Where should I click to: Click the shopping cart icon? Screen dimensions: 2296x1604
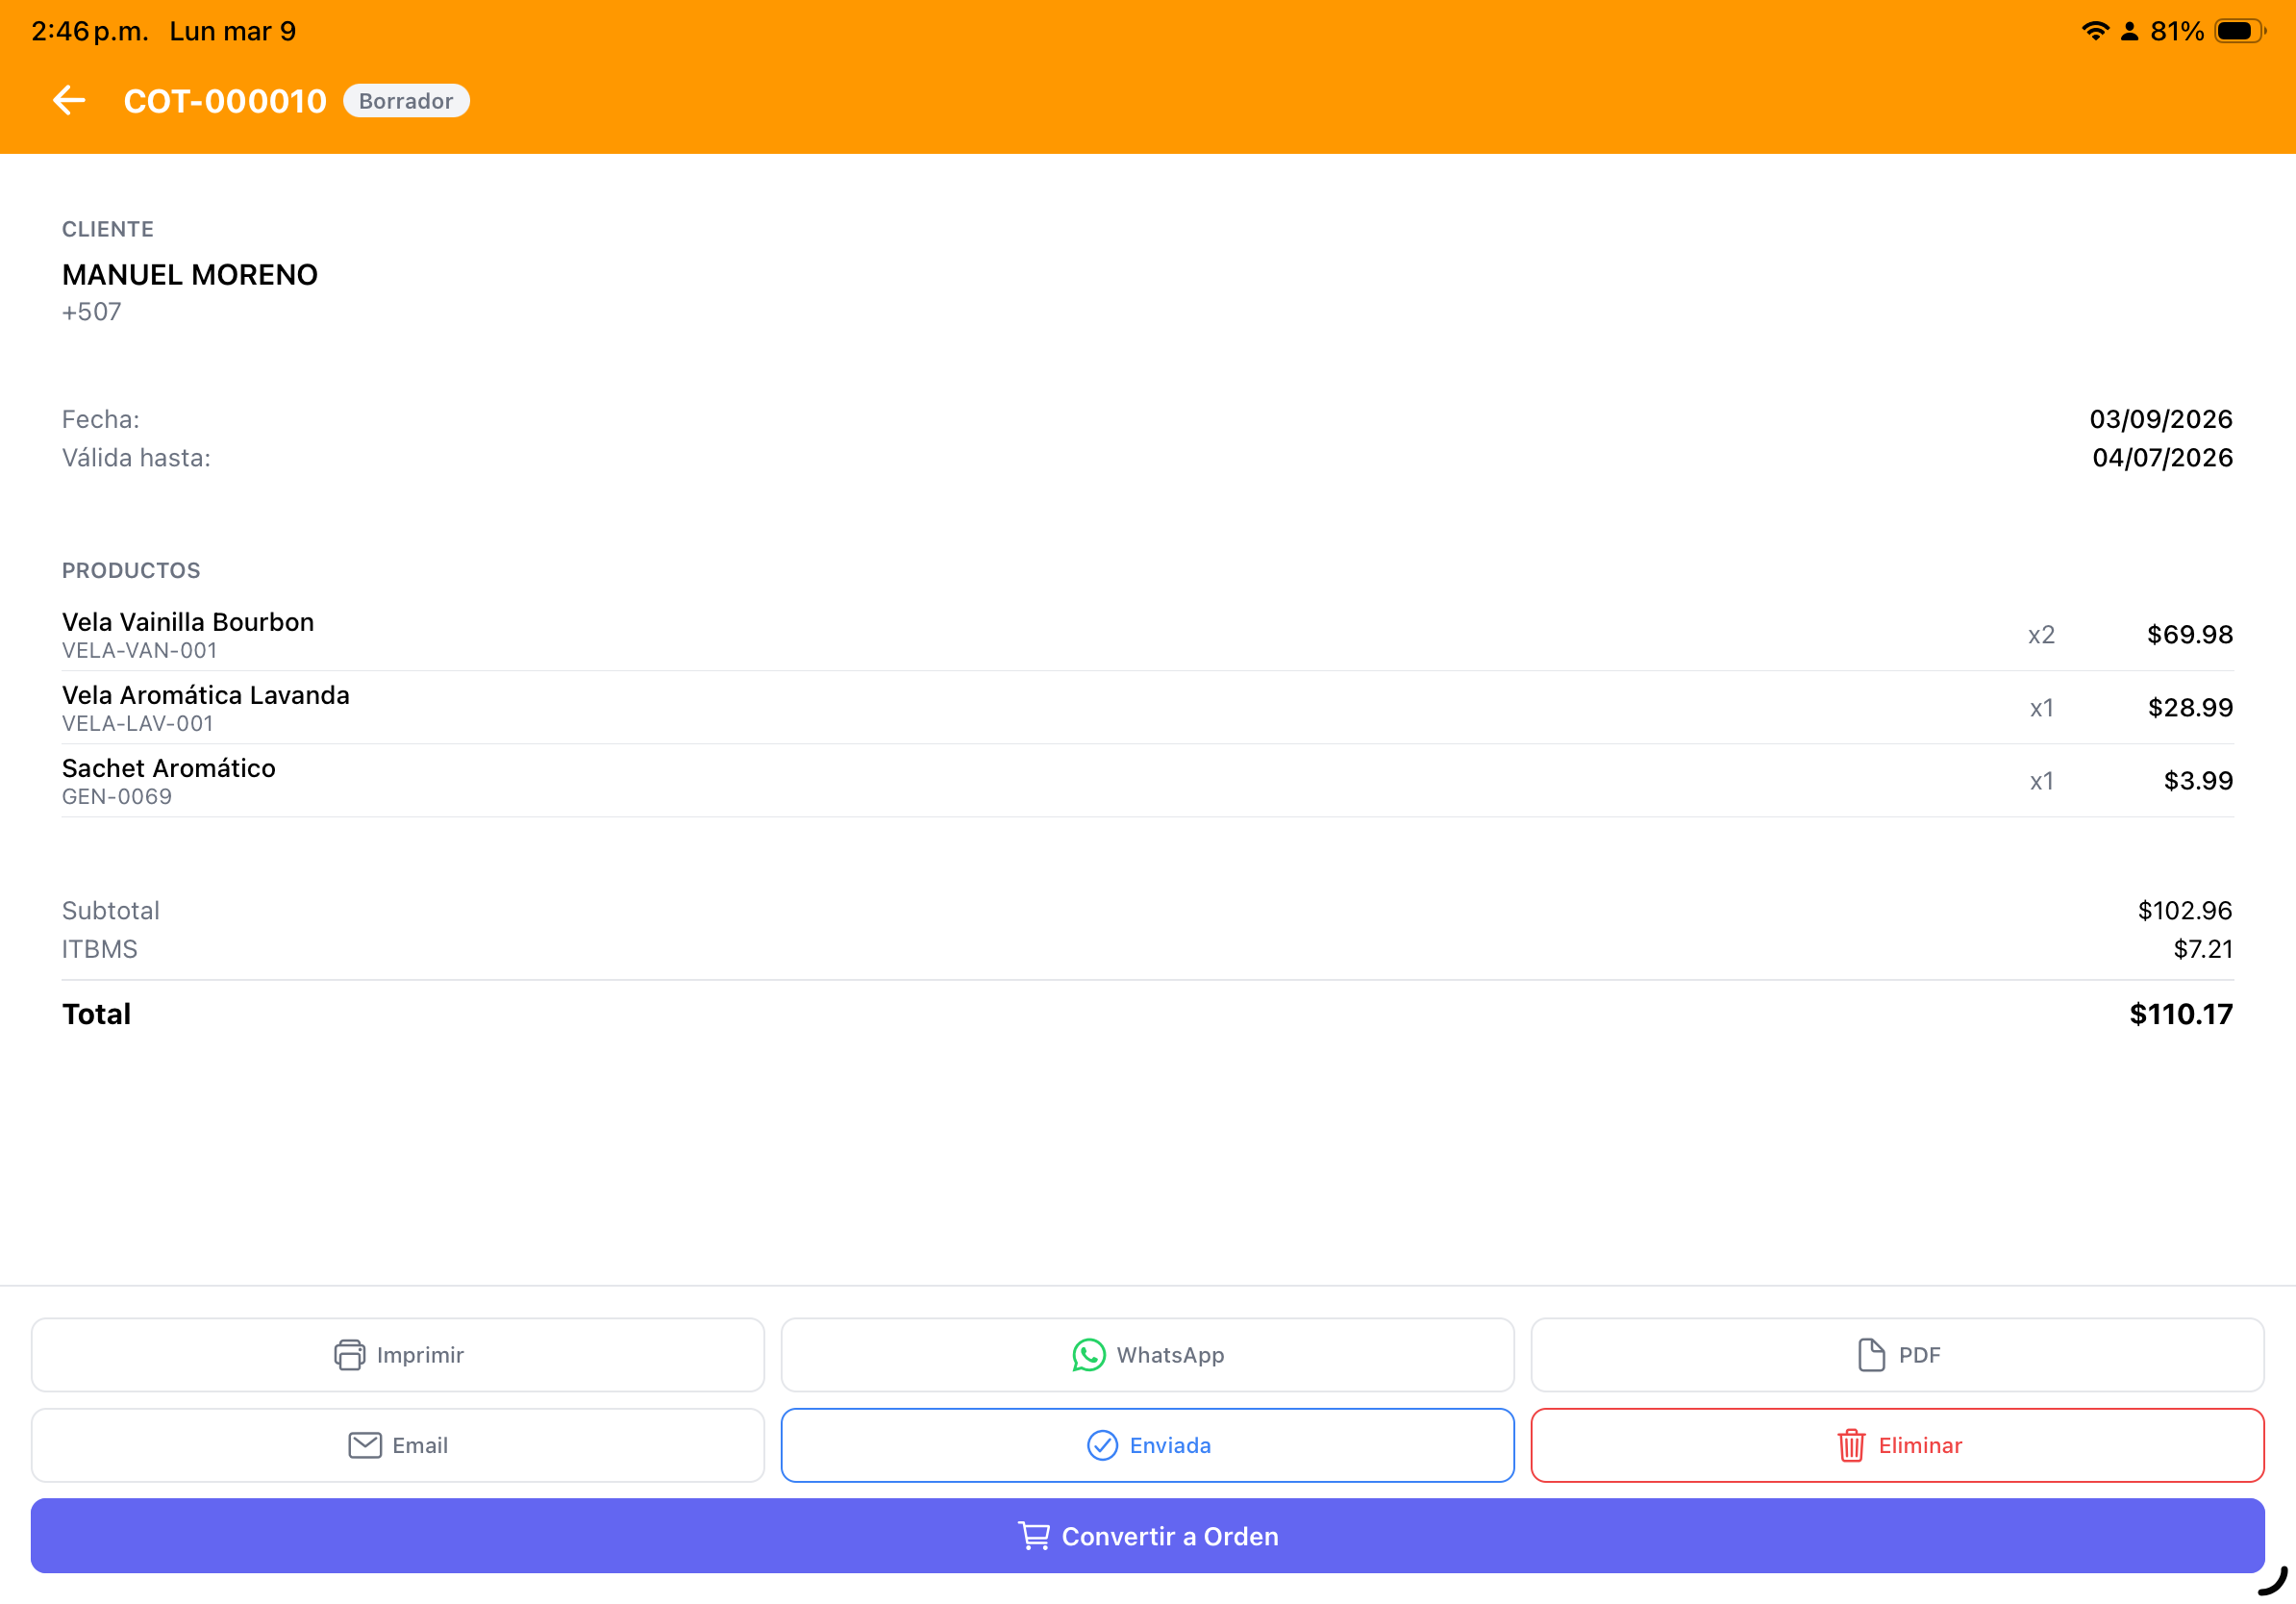[1033, 1536]
